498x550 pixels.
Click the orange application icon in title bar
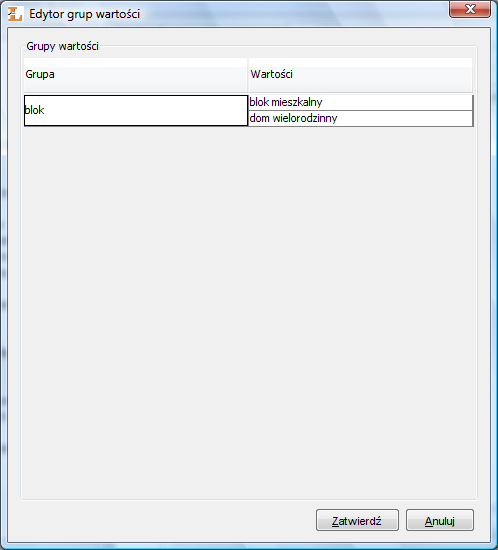coord(15,14)
